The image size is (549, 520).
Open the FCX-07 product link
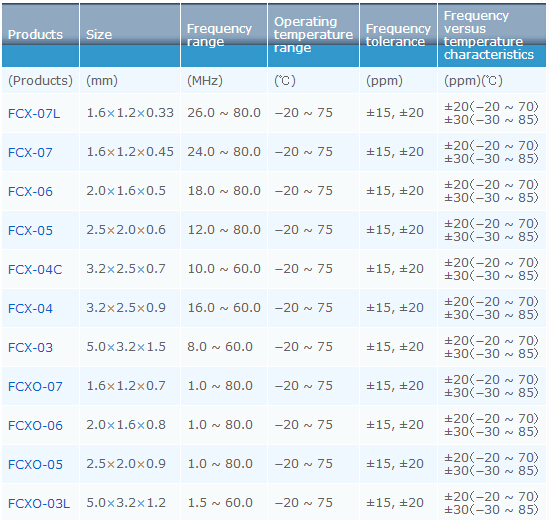click(30, 152)
